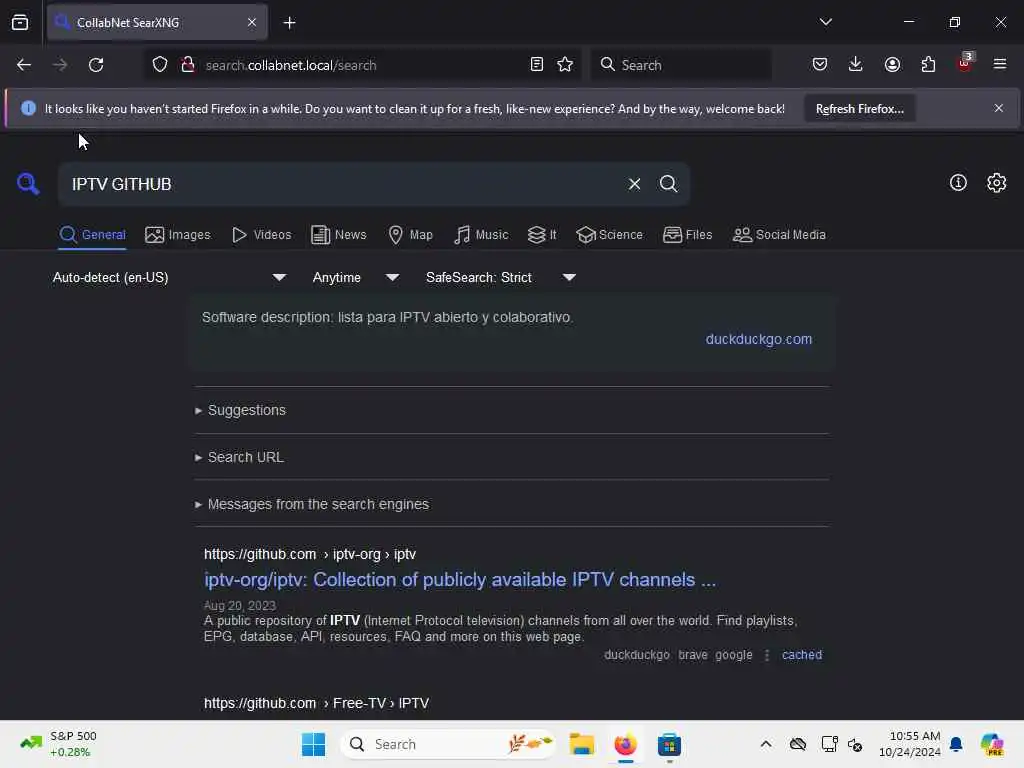This screenshot has height=768, width=1024.
Task: Select the General search category tab
Action: pyautogui.click(x=92, y=235)
